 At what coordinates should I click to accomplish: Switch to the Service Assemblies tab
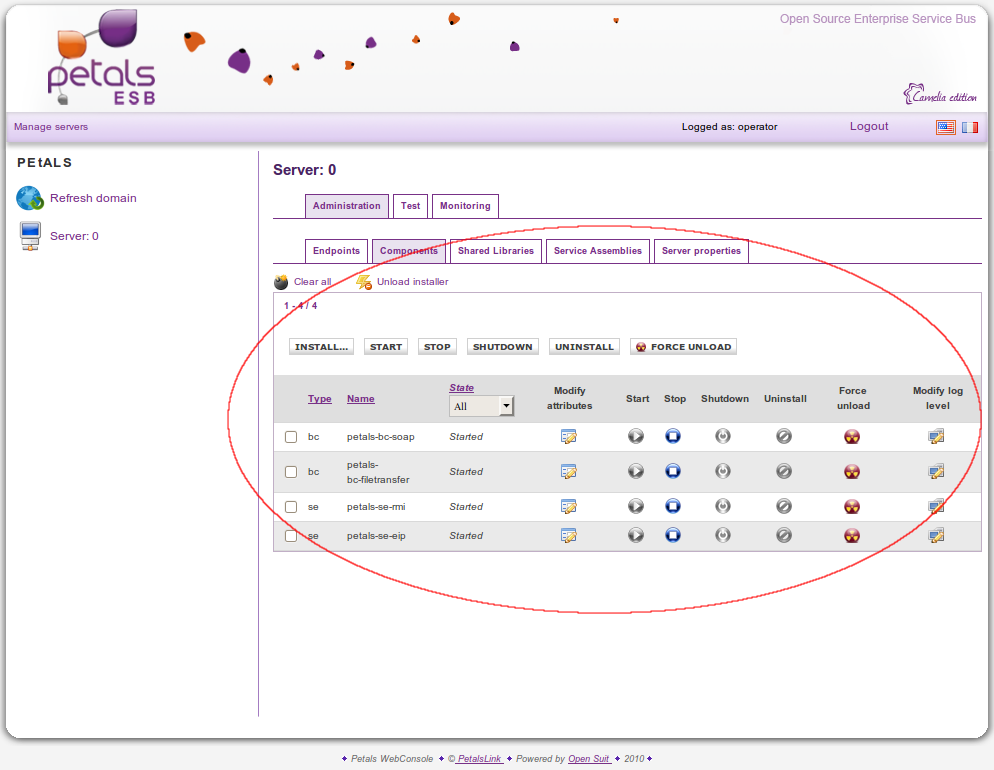tap(597, 251)
